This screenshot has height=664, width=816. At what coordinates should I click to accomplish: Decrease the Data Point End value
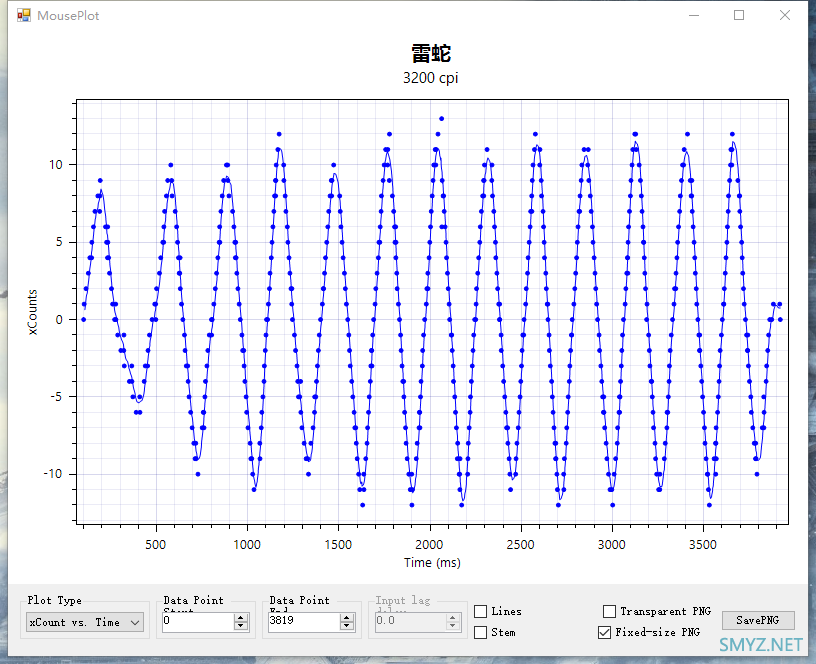(x=347, y=626)
